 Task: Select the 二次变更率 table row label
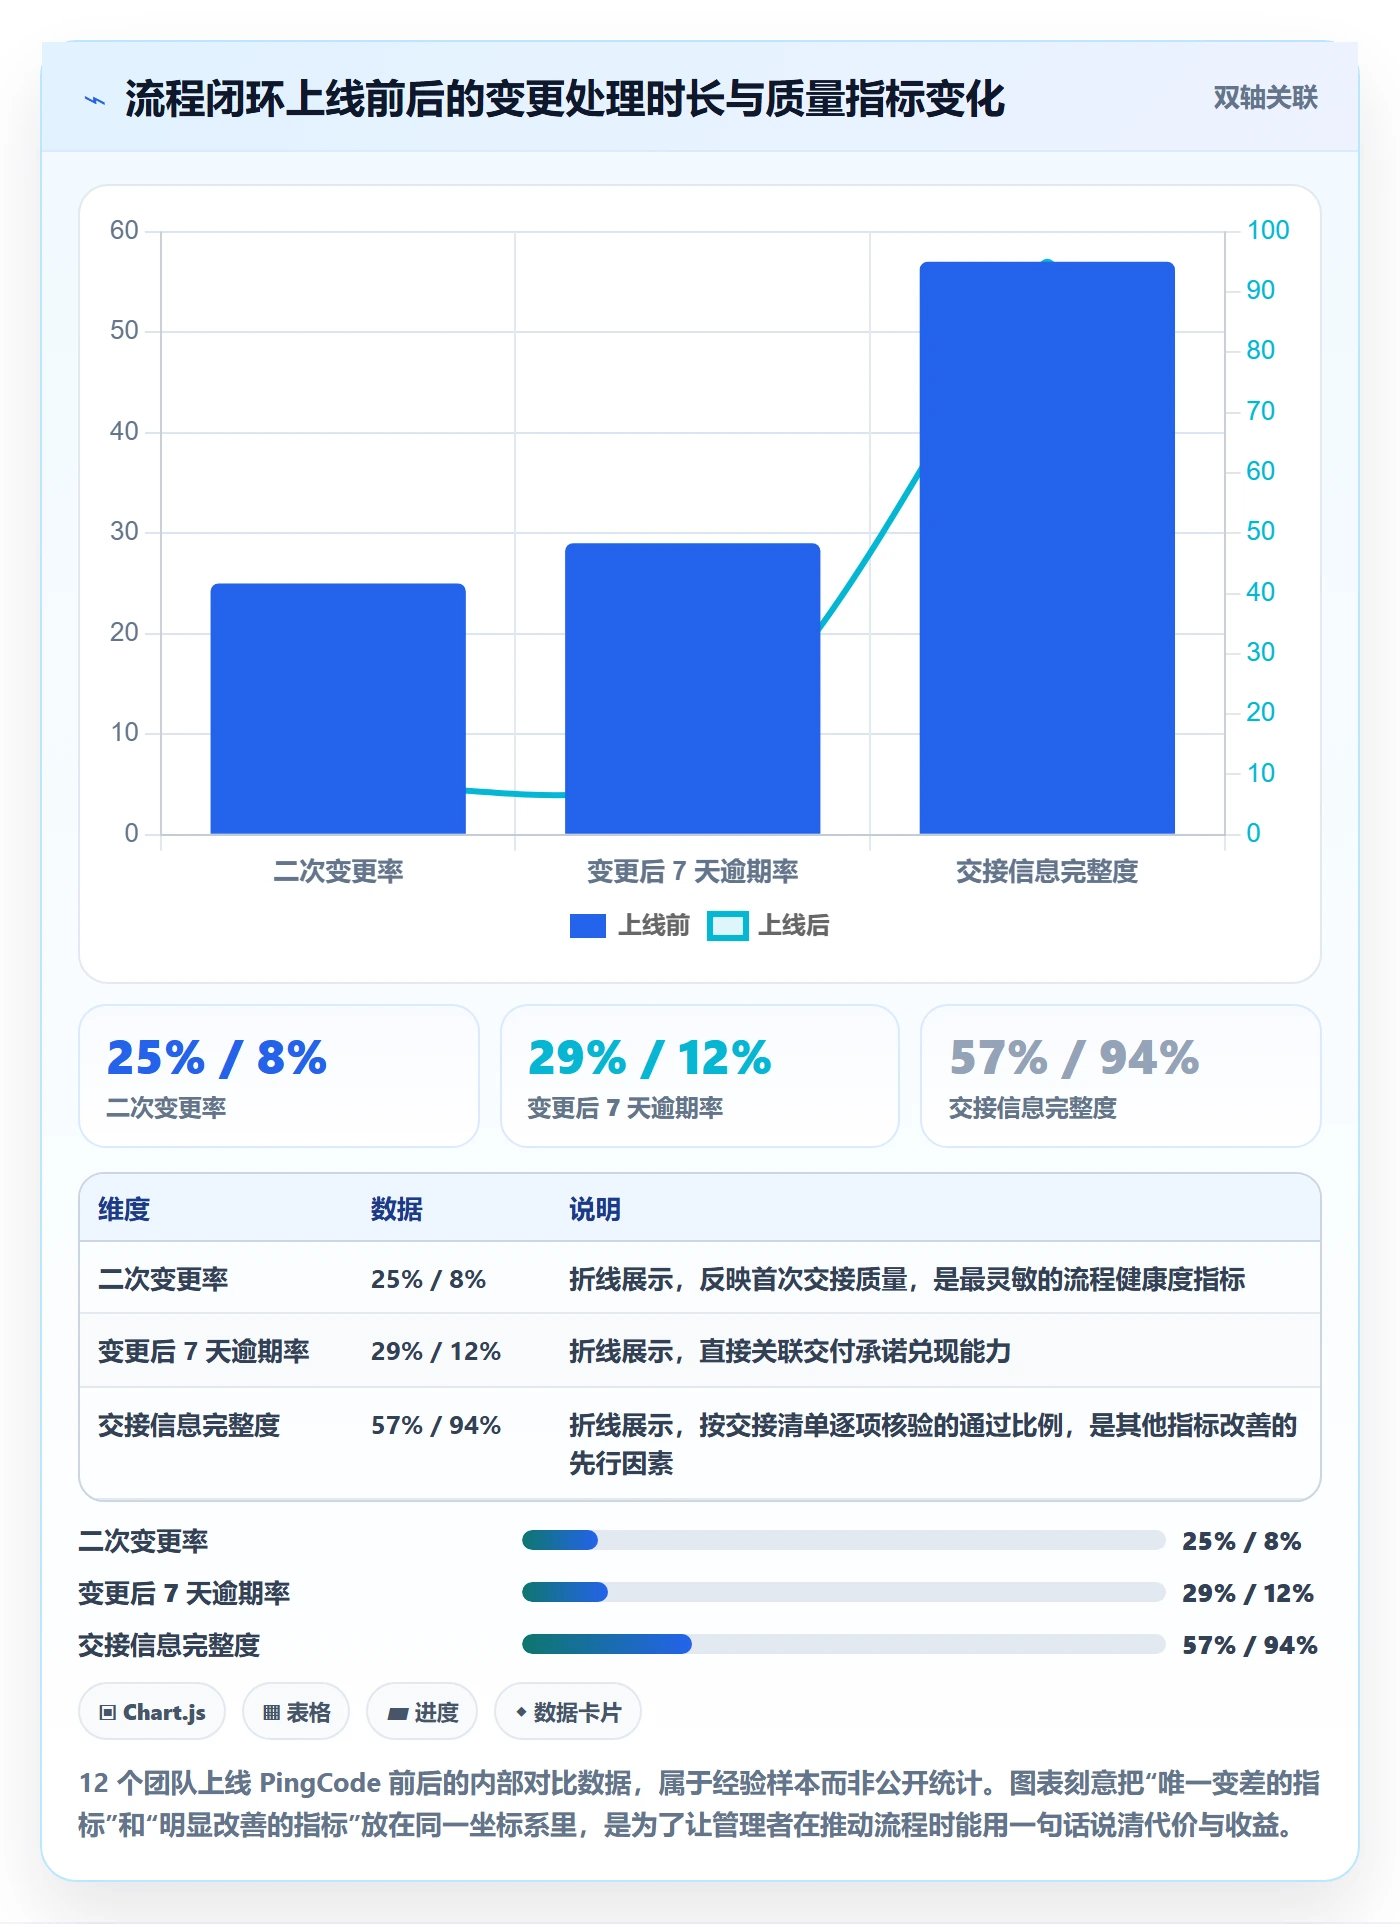[x=163, y=1279]
